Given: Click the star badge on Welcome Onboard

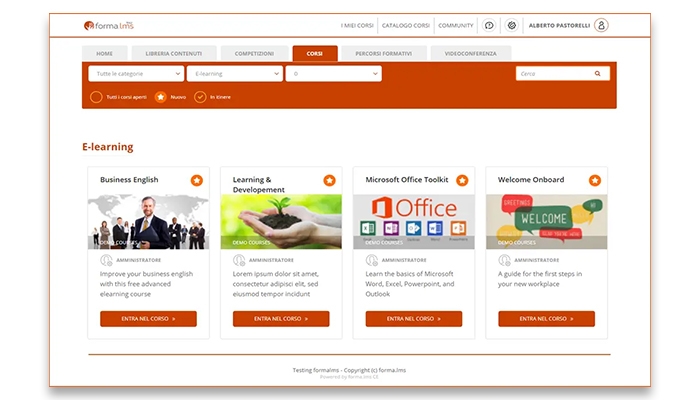Looking at the screenshot, I should [595, 180].
